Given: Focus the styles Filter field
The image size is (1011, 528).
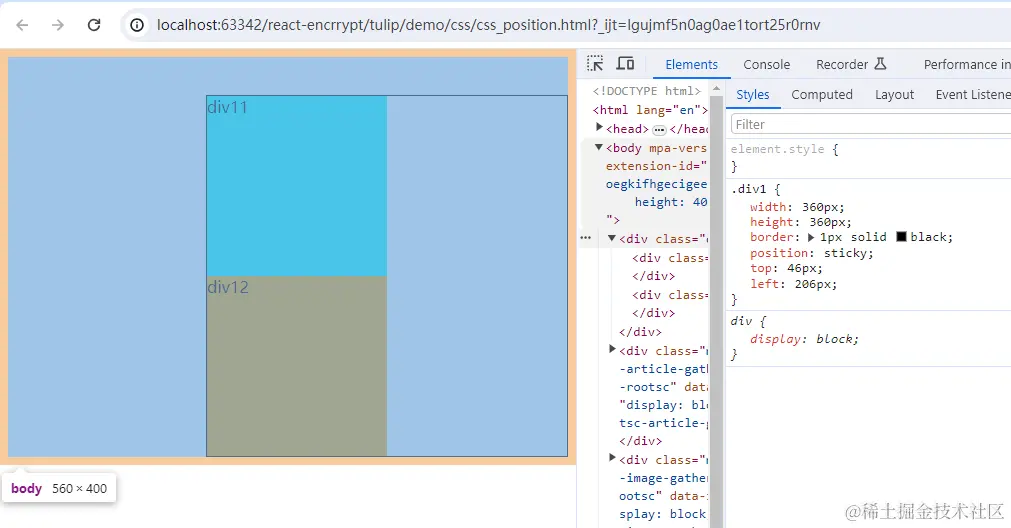Looking at the screenshot, I should (x=871, y=124).
